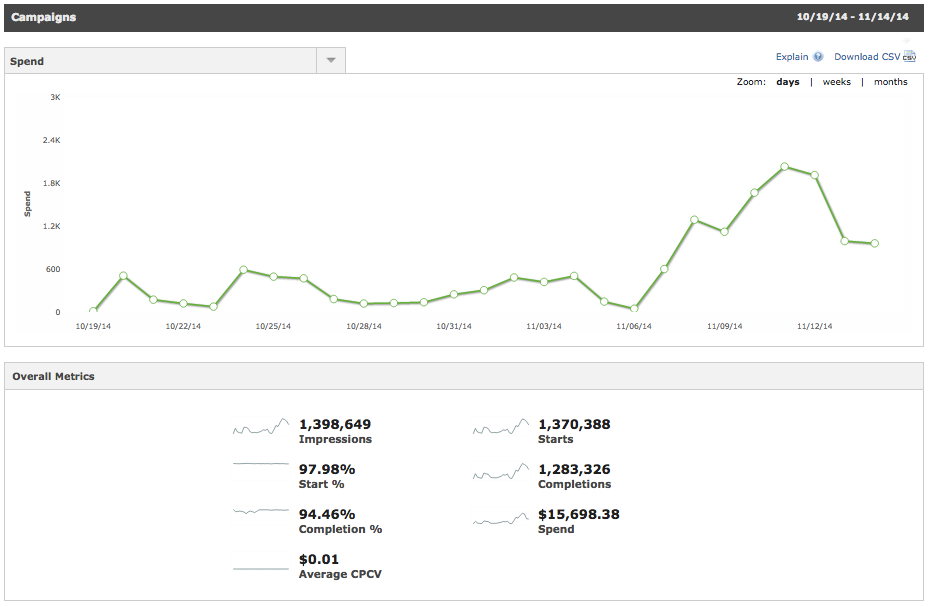Click the last data point on the chart
This screenshot has height=604, width=927.
pos(875,243)
